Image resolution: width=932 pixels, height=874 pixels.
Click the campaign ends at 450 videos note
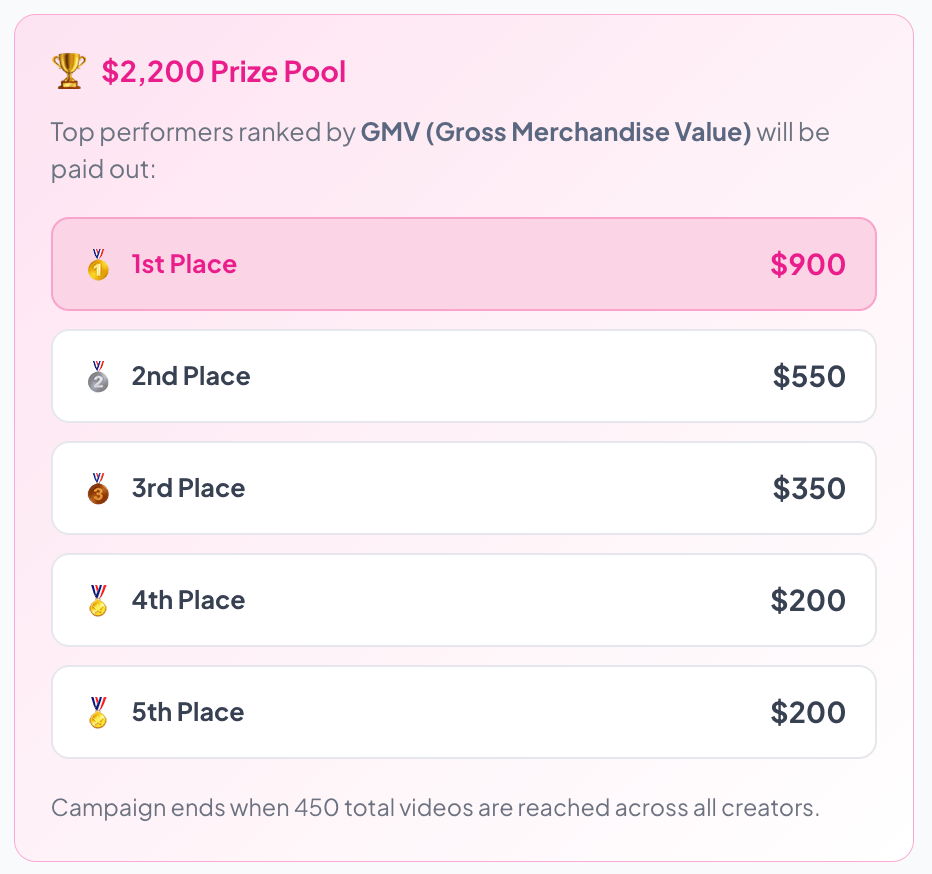point(435,808)
